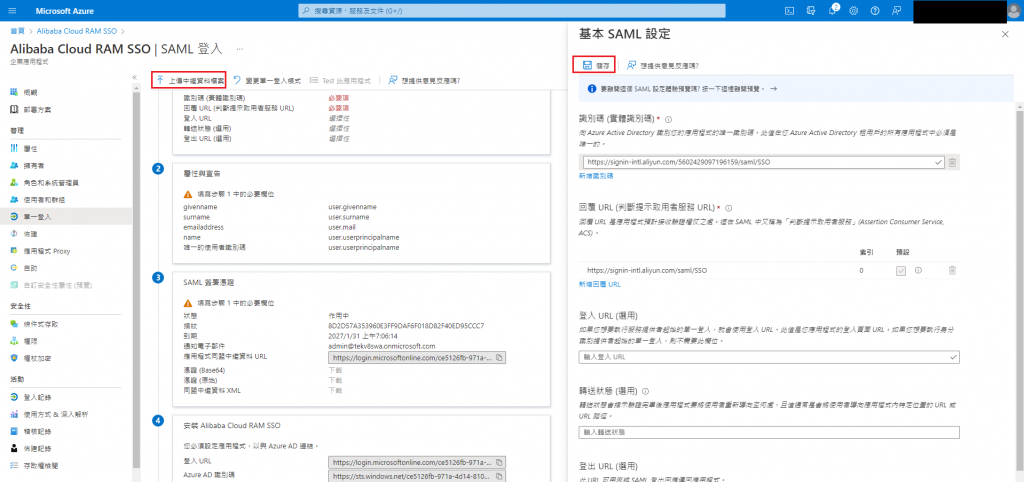Click the Alibaba Cloud RAM SSO breadcrumb

click(x=77, y=31)
